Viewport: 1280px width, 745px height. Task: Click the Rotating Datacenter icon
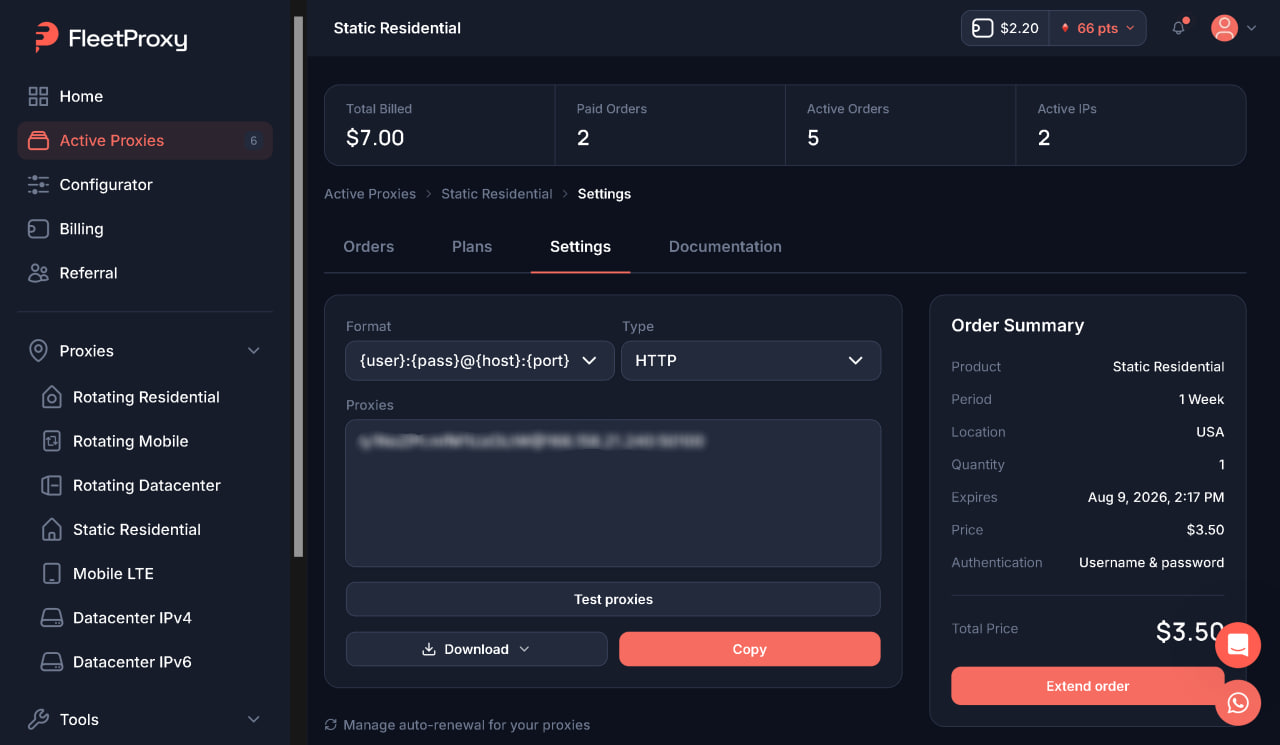51,485
